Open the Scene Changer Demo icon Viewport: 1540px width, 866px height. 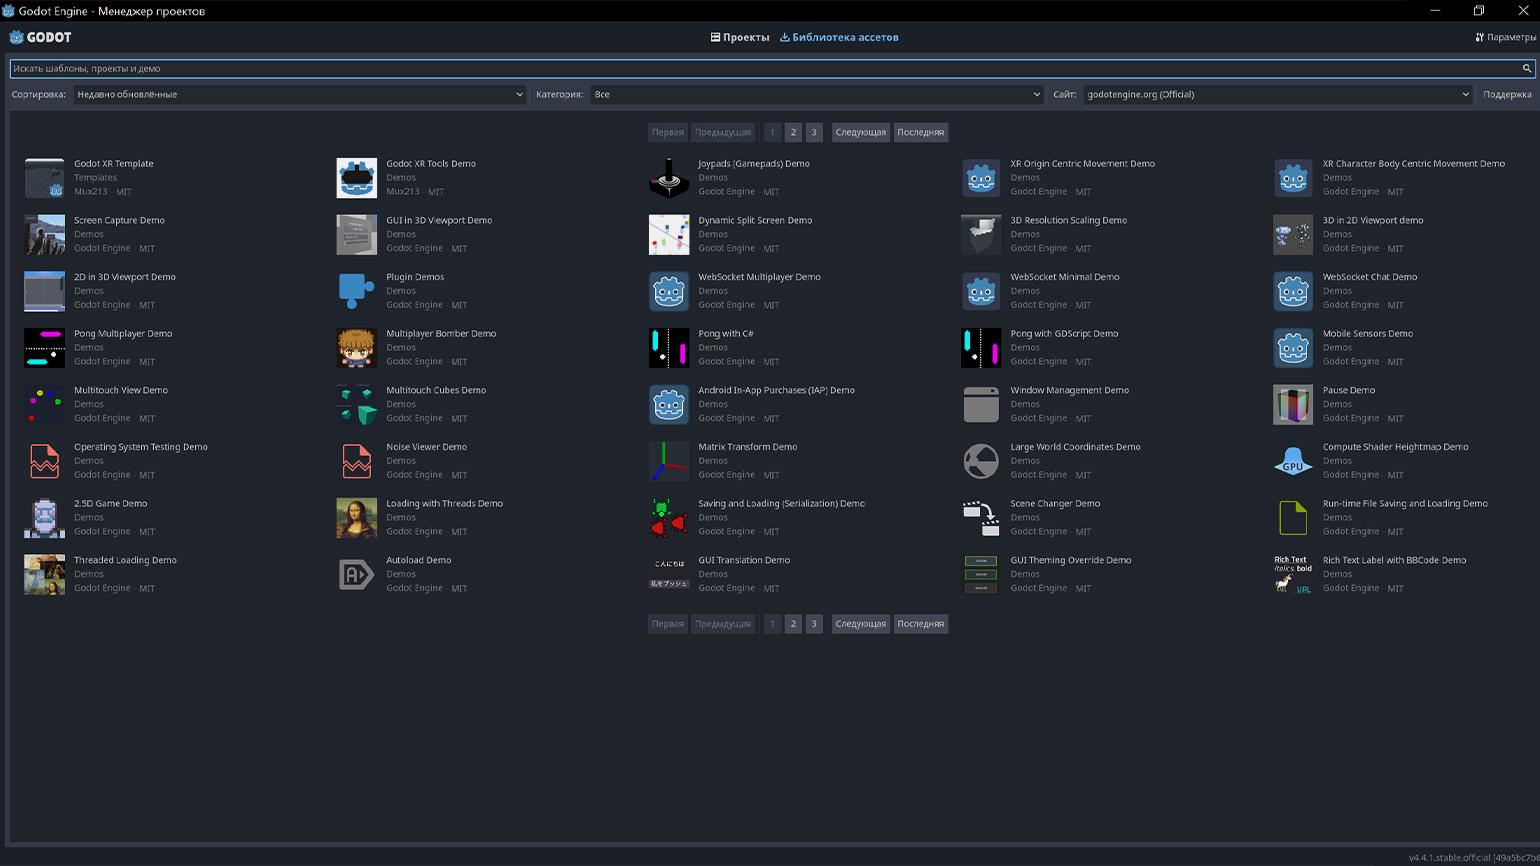coord(981,518)
